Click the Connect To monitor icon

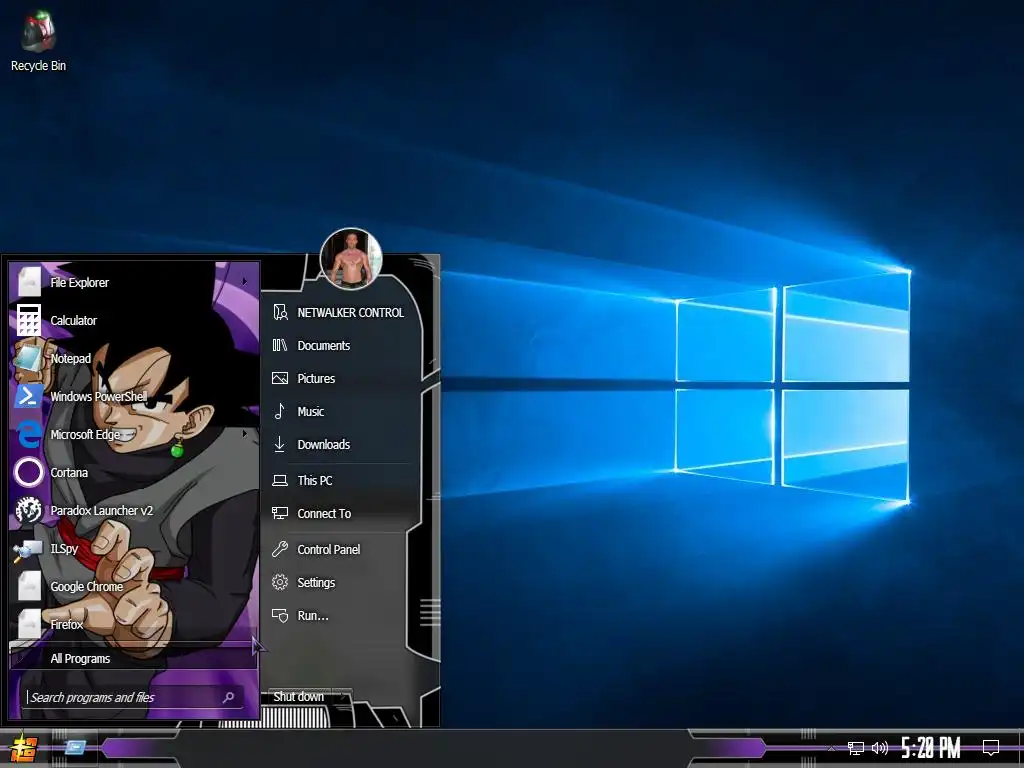[280, 513]
